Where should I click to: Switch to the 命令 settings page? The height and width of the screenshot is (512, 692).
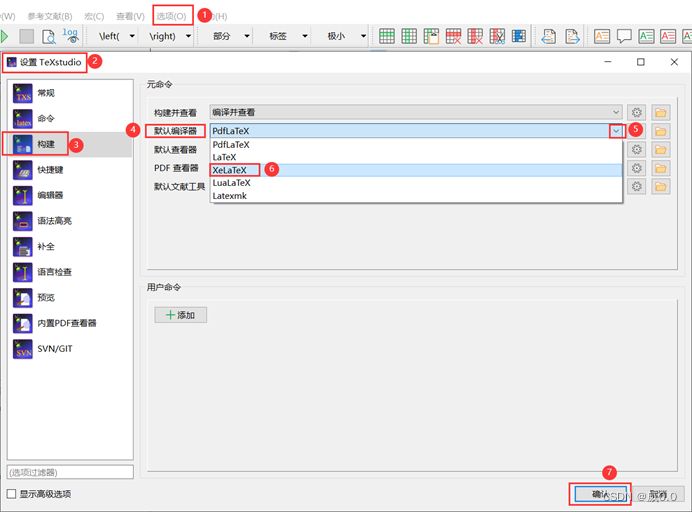(x=70, y=119)
